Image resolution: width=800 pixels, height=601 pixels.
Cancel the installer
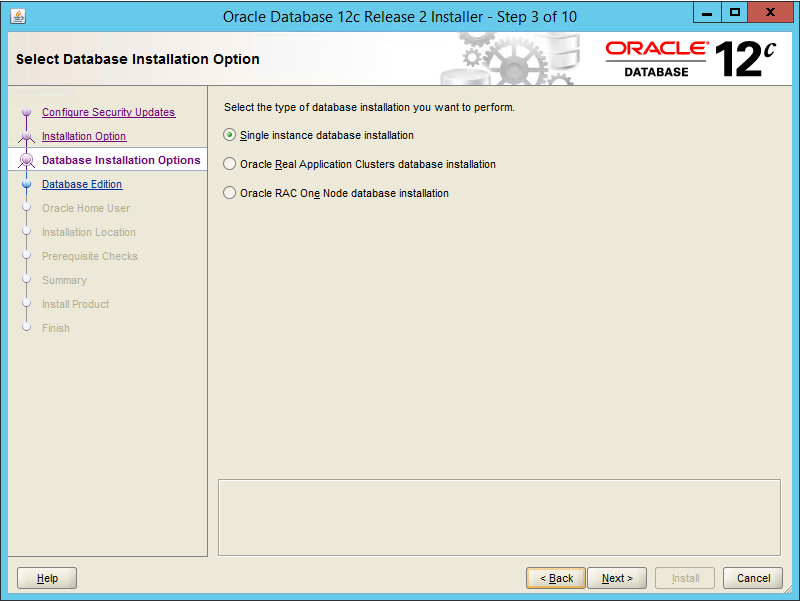[753, 578]
